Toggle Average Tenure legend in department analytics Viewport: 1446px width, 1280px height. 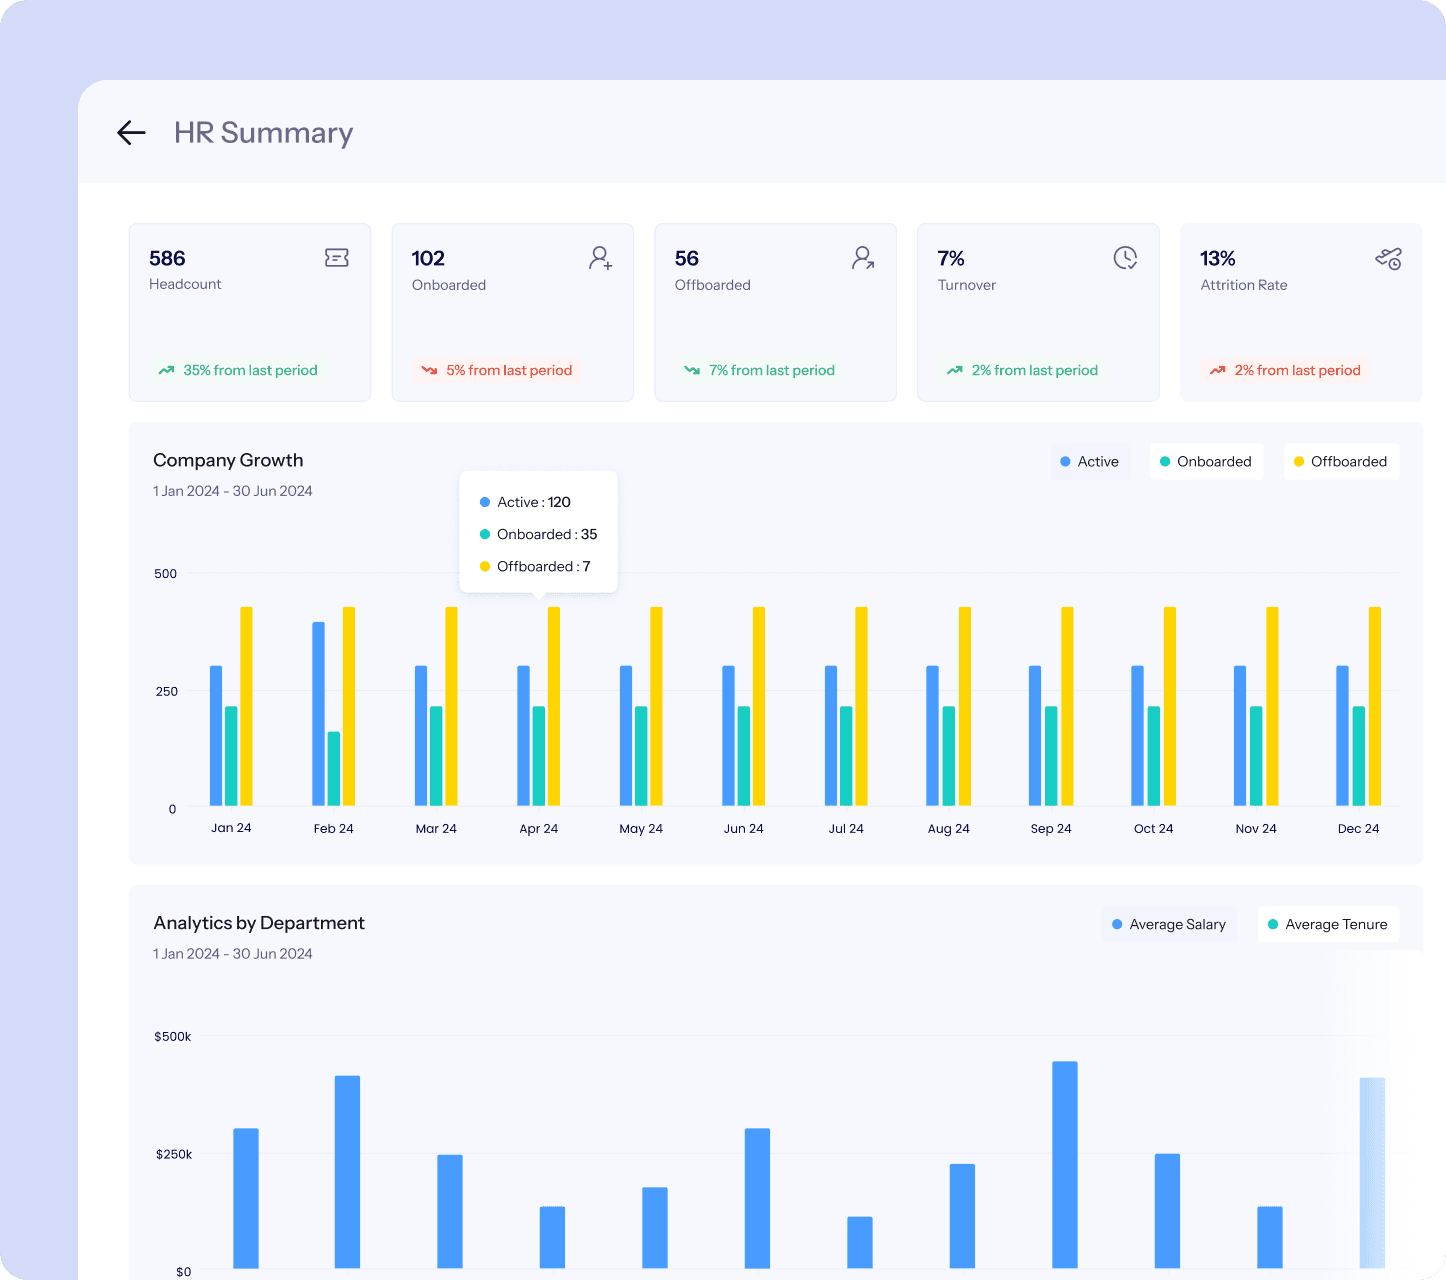pyautogui.click(x=1327, y=924)
